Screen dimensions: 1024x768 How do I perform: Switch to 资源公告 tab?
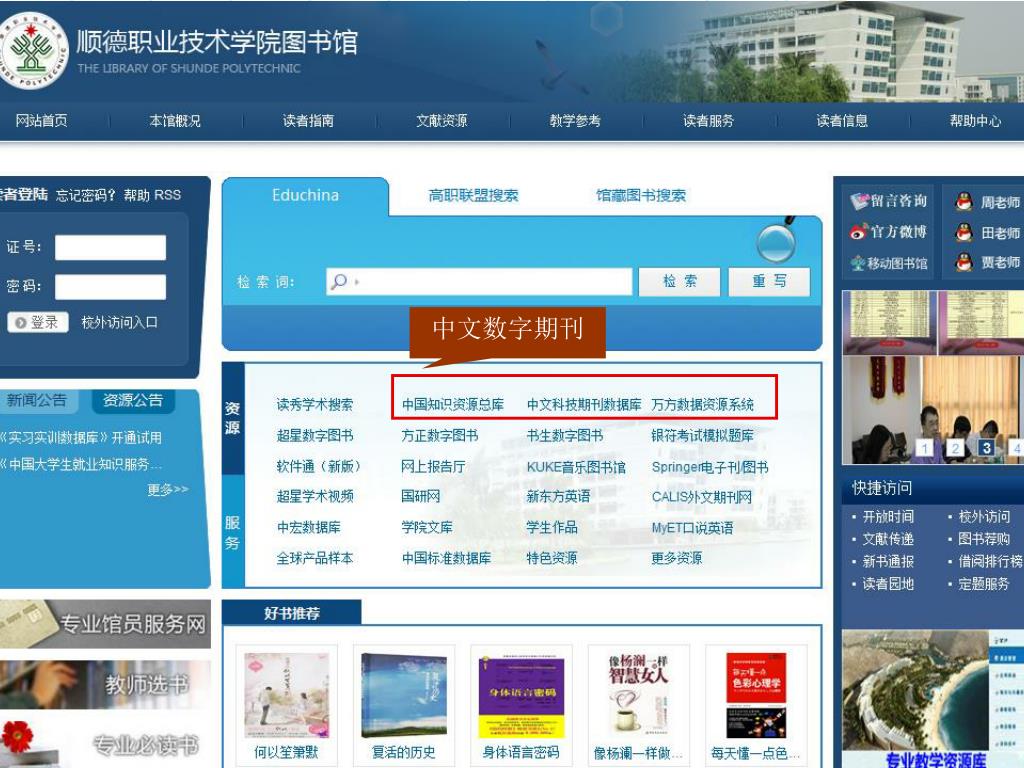click(133, 400)
